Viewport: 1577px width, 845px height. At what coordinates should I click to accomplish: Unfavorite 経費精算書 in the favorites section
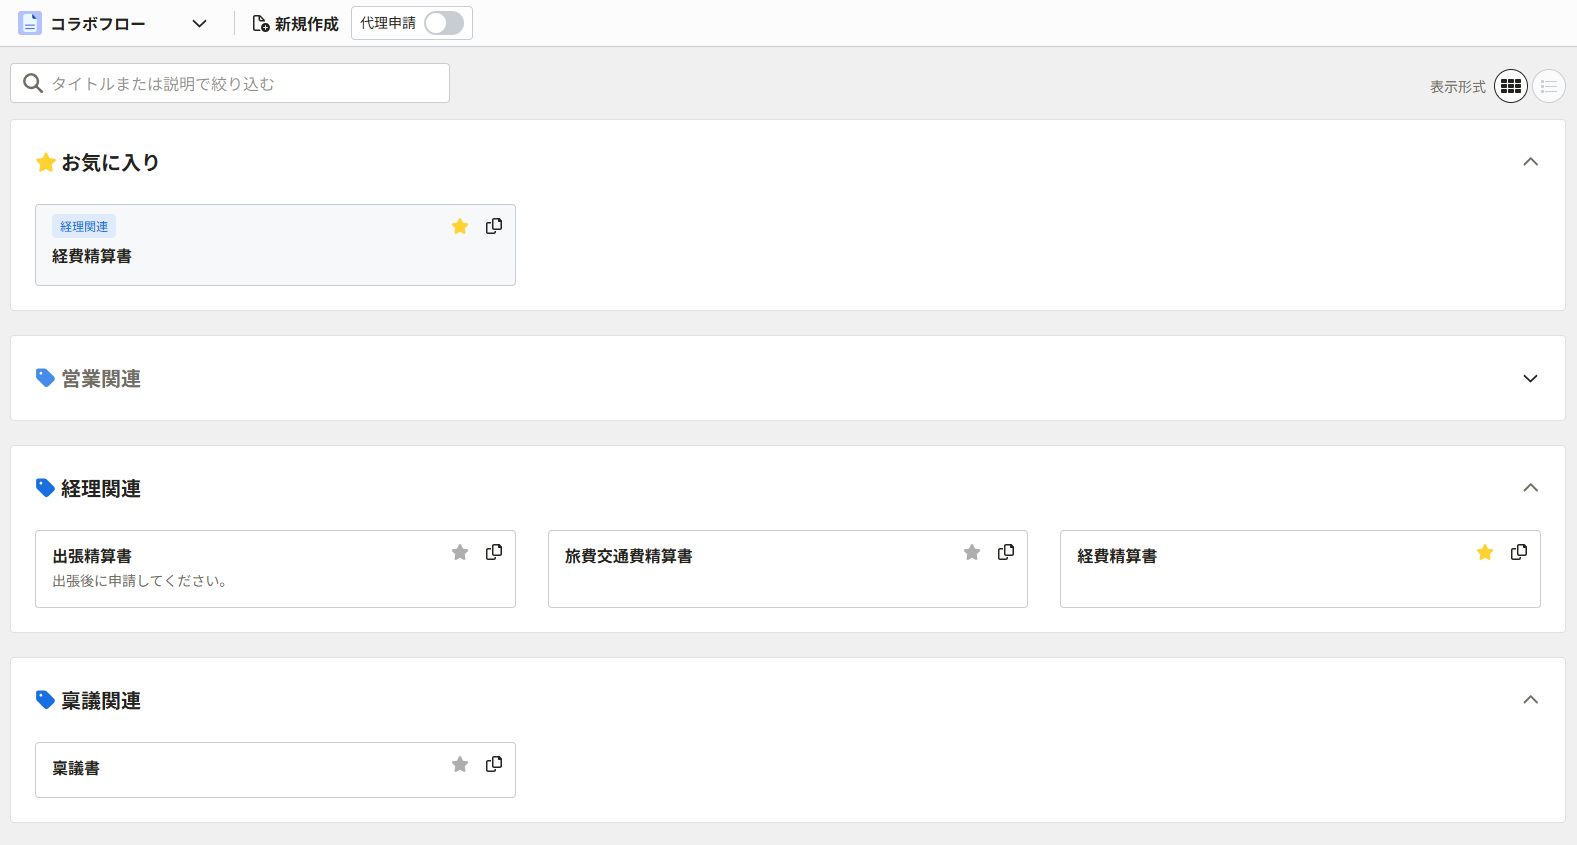(460, 226)
